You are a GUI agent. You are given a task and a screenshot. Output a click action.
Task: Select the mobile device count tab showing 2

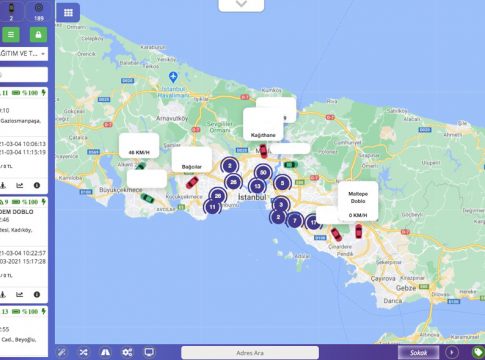[x=11, y=11]
